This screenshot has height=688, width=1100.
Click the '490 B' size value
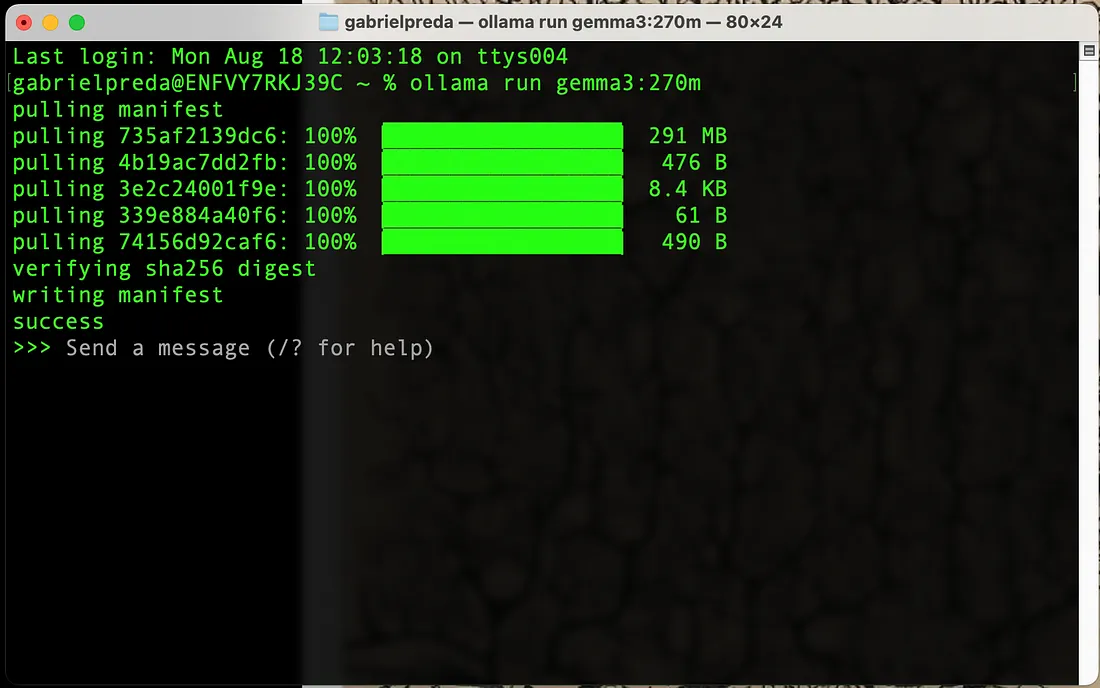click(694, 242)
